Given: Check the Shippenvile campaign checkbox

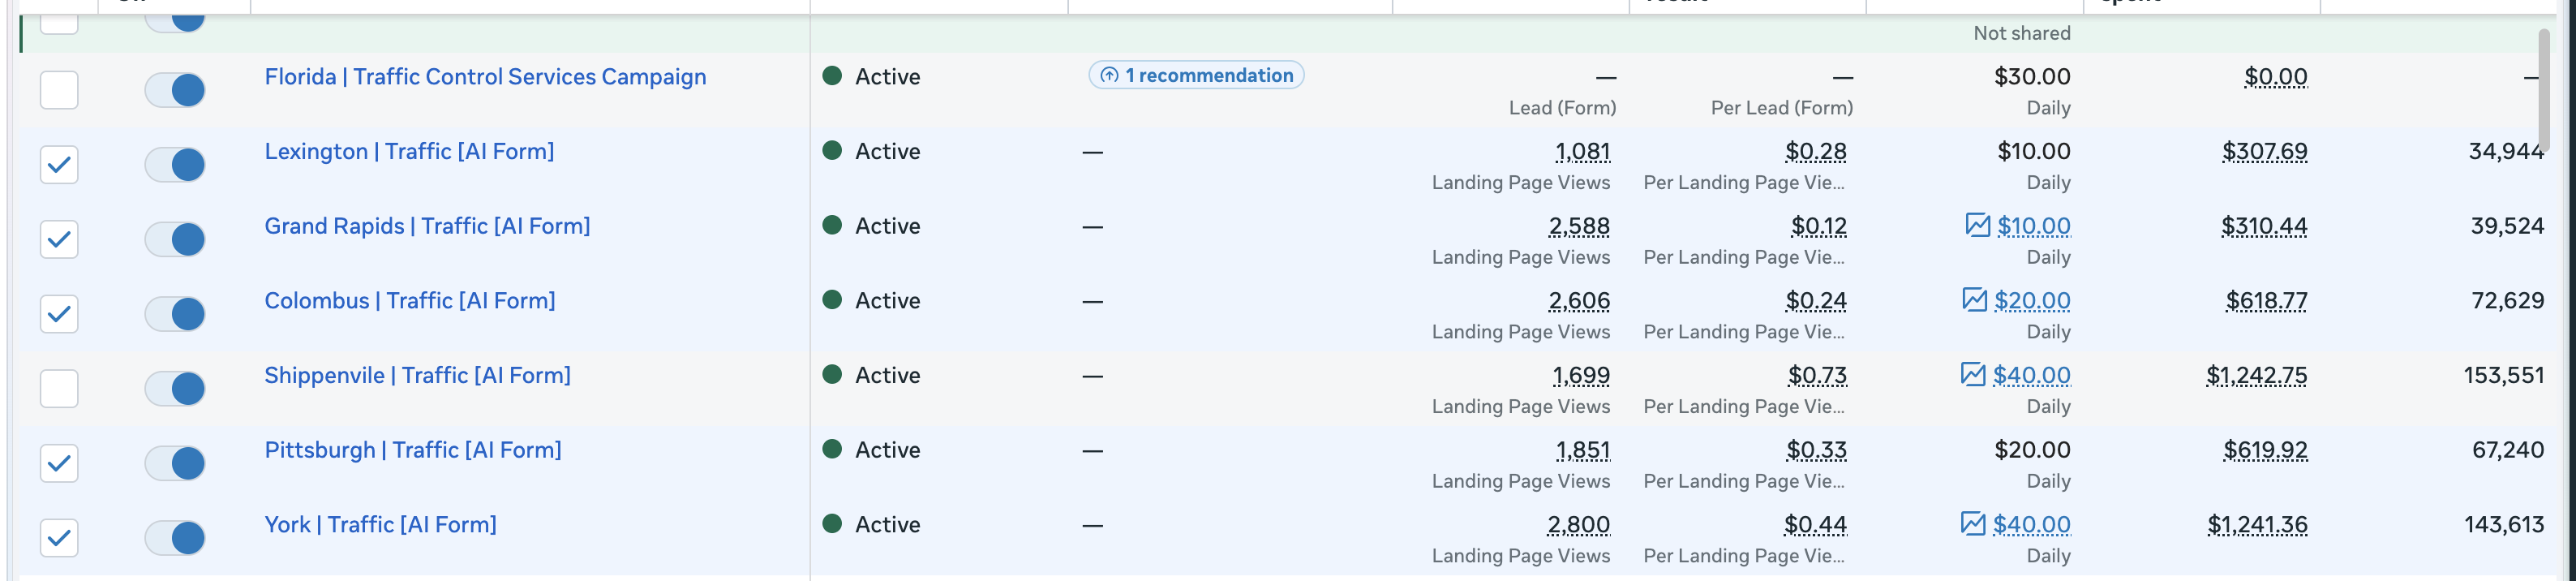Looking at the screenshot, I should (59, 389).
